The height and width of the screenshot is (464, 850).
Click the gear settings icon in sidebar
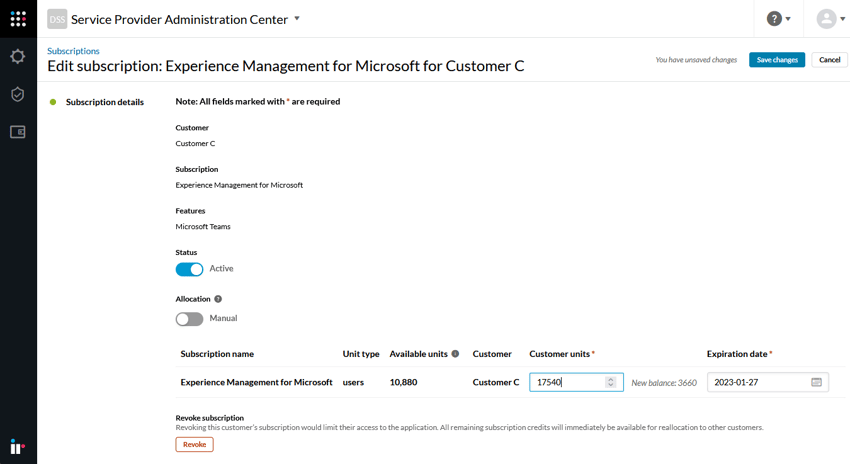click(x=18, y=57)
